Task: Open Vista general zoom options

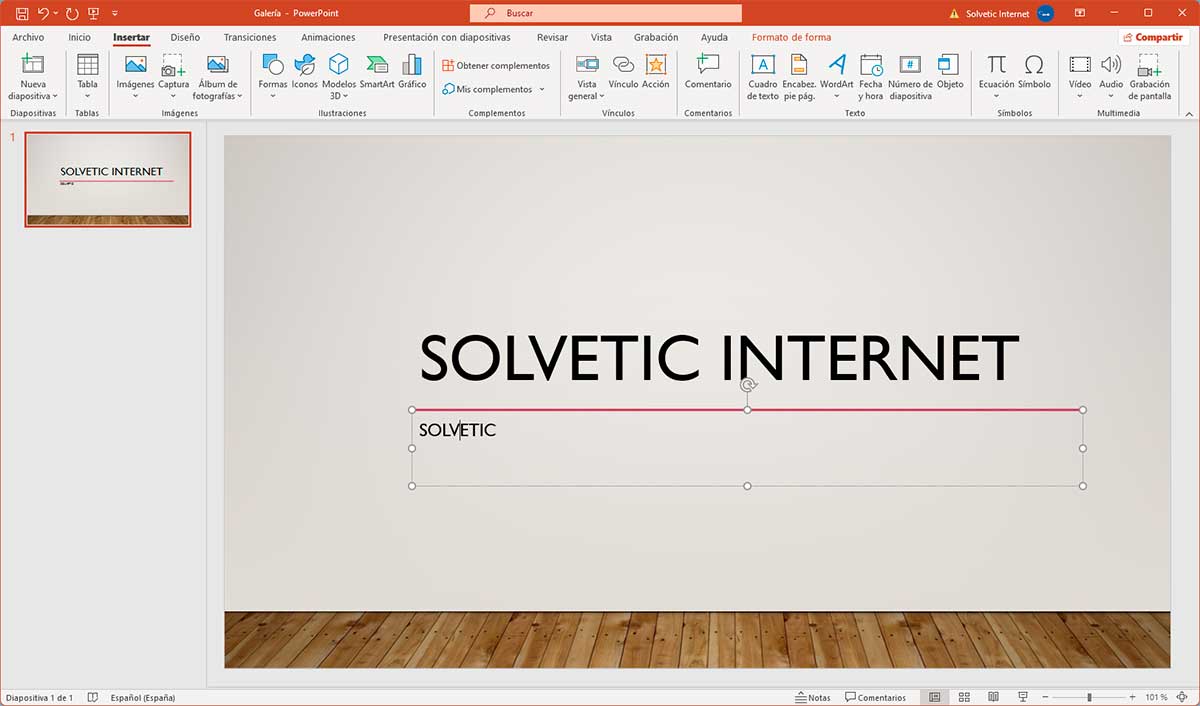Action: (587, 77)
